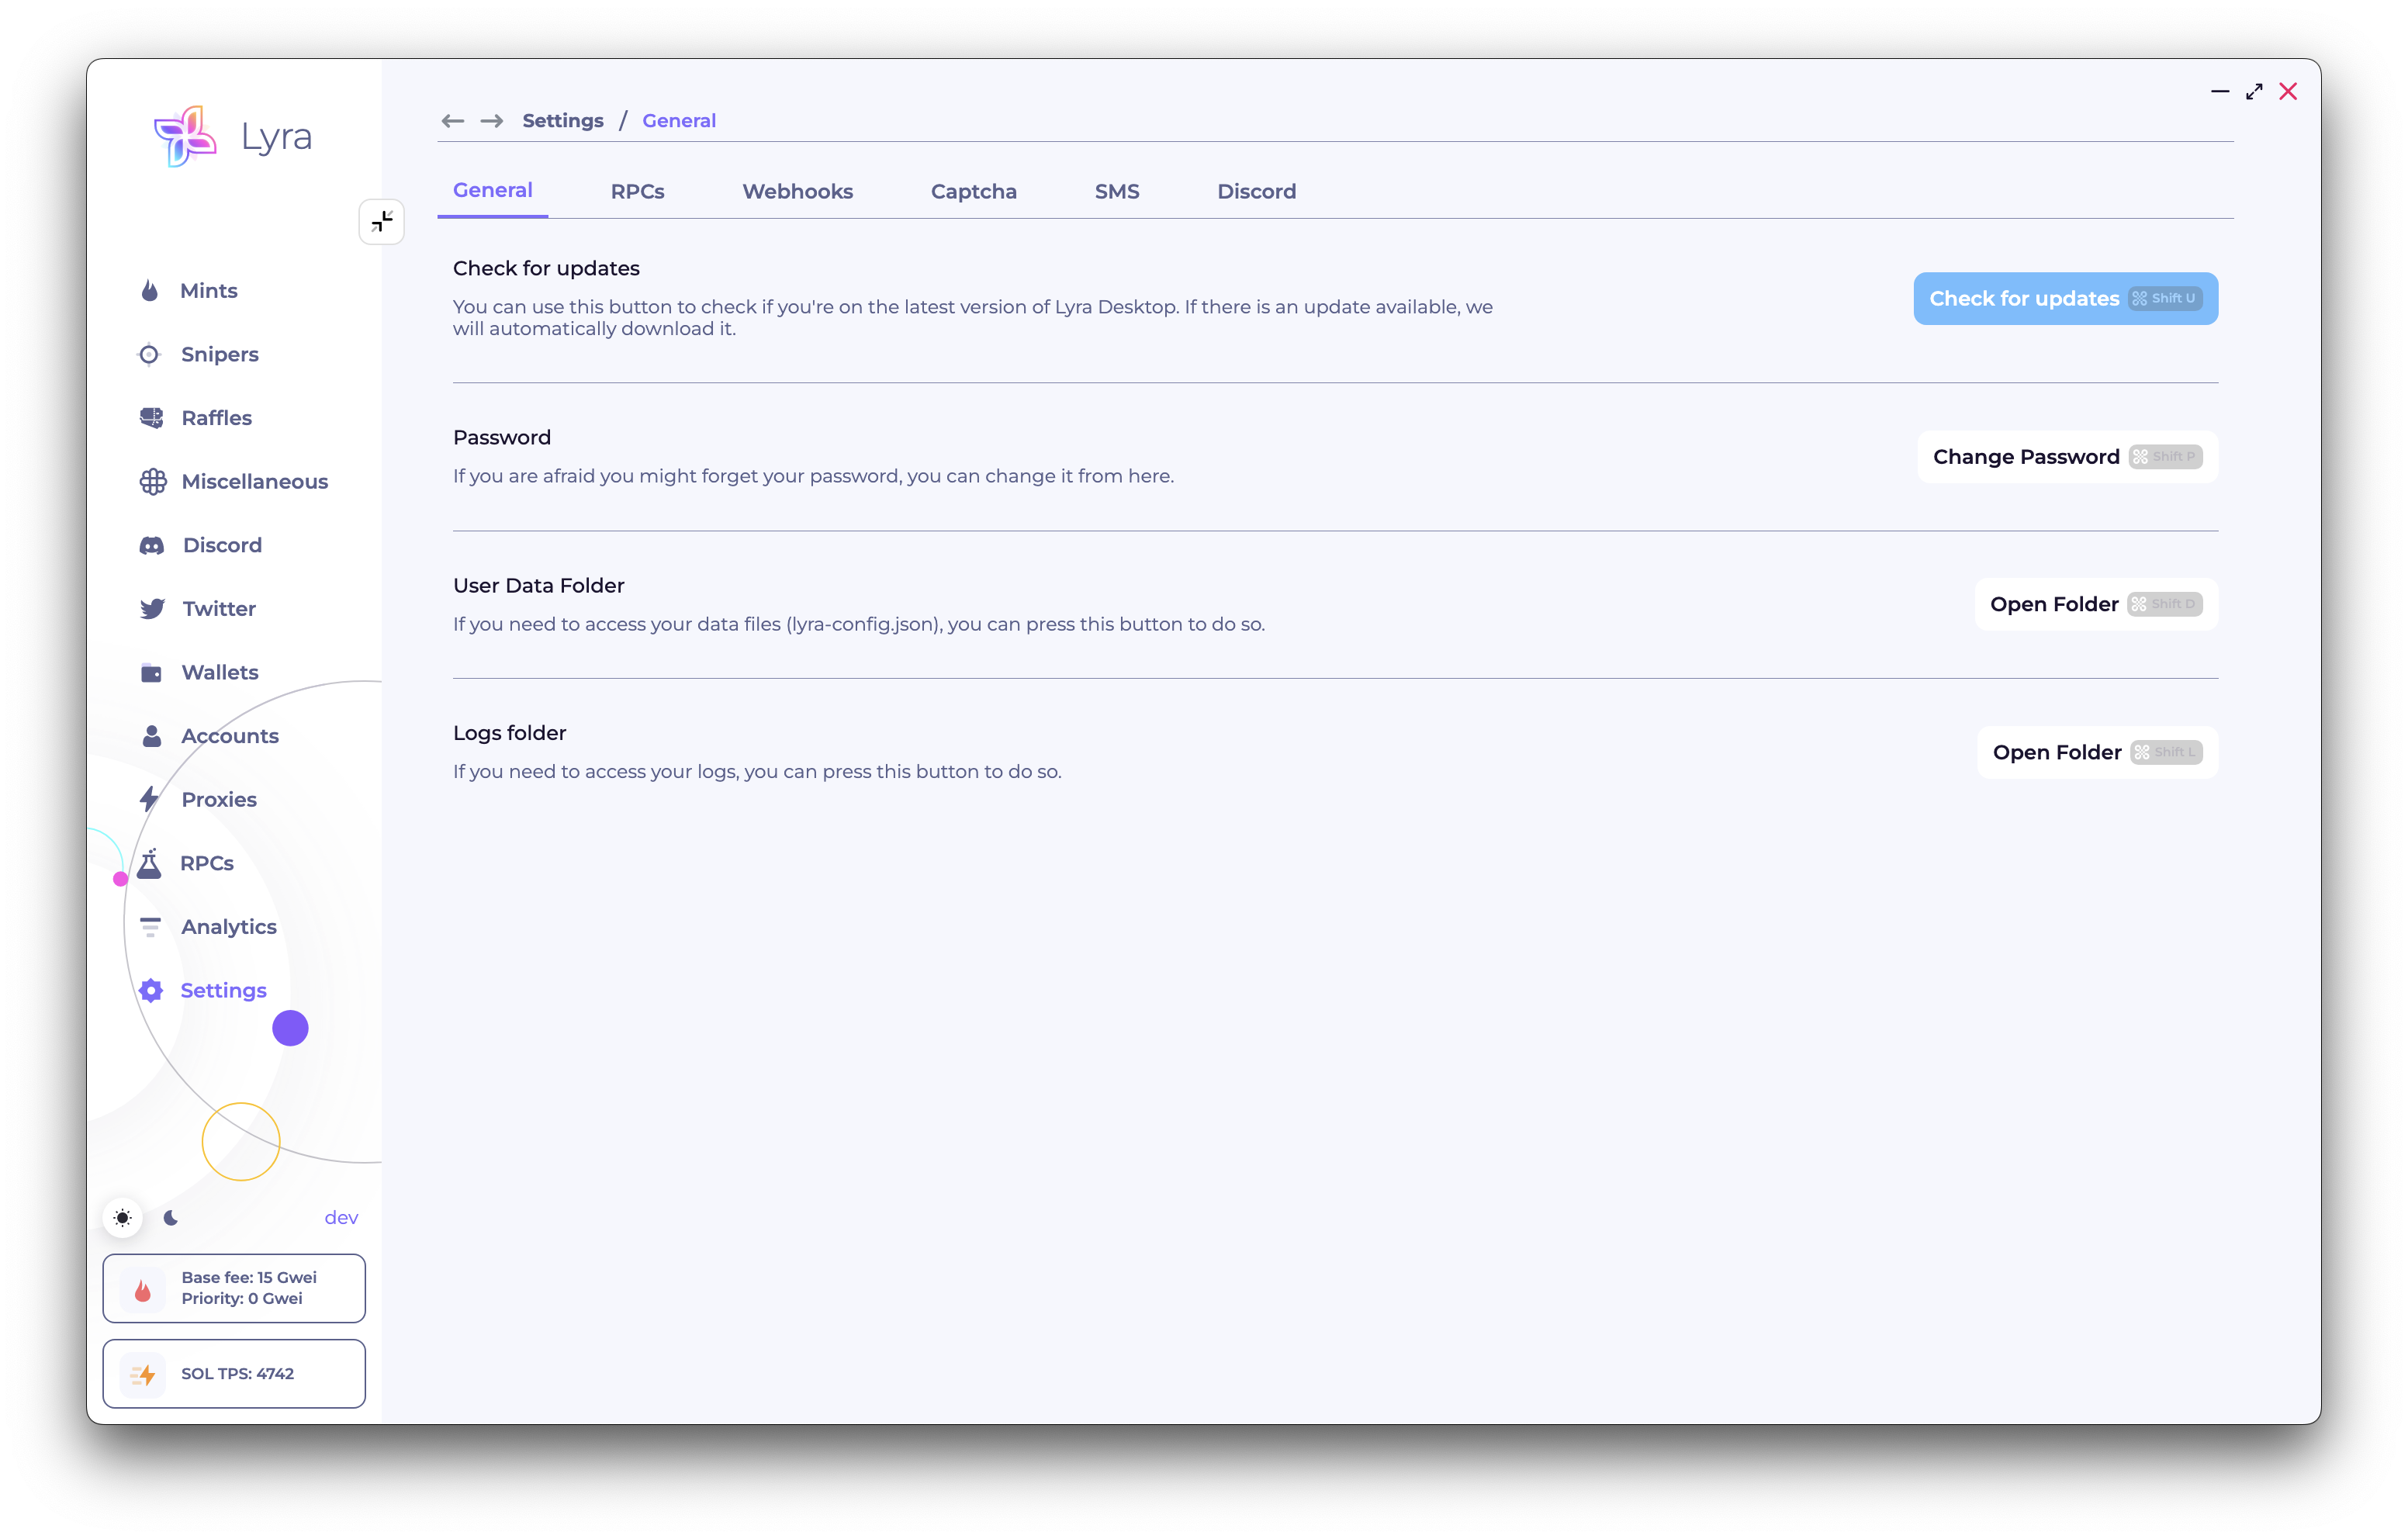Click the SOL TPS status card
The image size is (2408, 1539).
click(x=234, y=1373)
